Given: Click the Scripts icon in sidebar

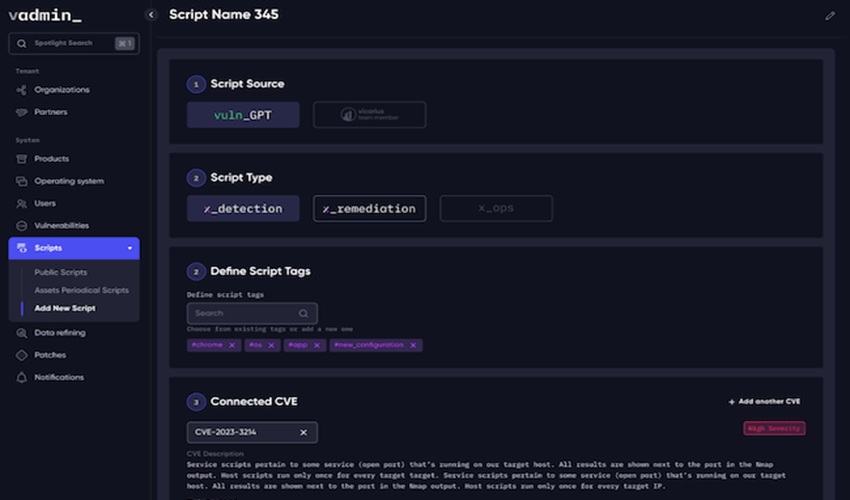Looking at the screenshot, I should coord(22,248).
